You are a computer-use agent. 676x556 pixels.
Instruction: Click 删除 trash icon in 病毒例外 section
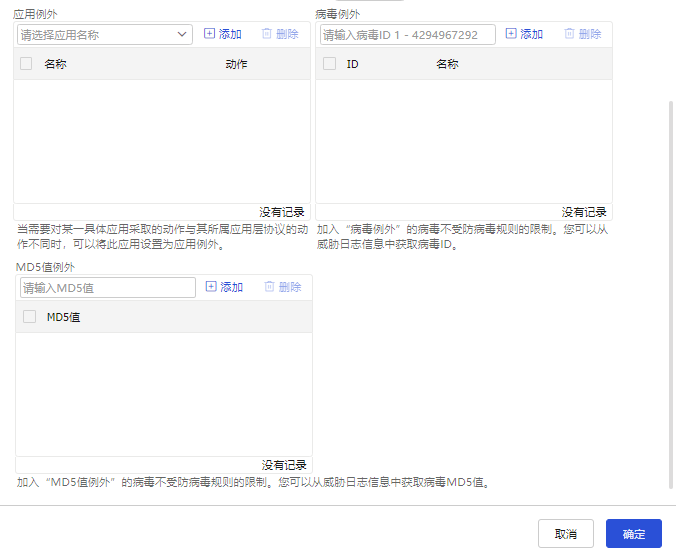point(569,34)
